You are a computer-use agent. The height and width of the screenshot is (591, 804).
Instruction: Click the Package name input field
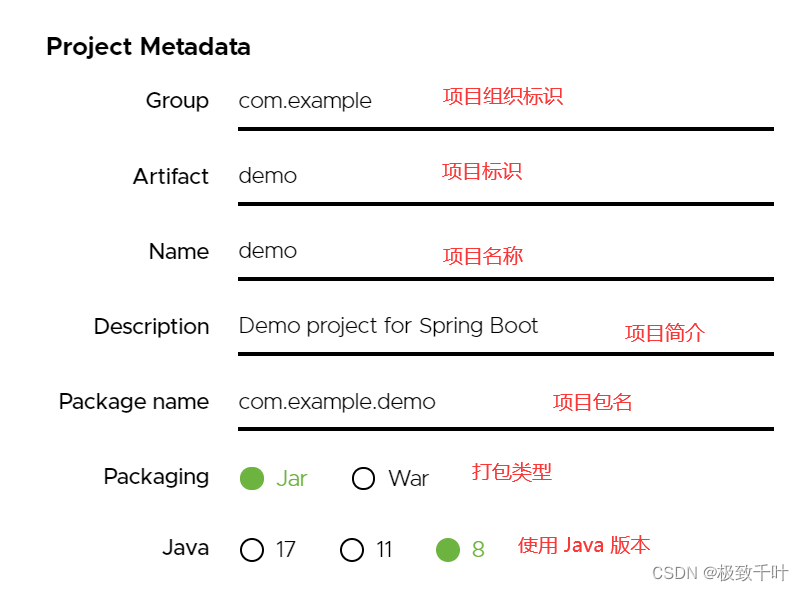506,403
